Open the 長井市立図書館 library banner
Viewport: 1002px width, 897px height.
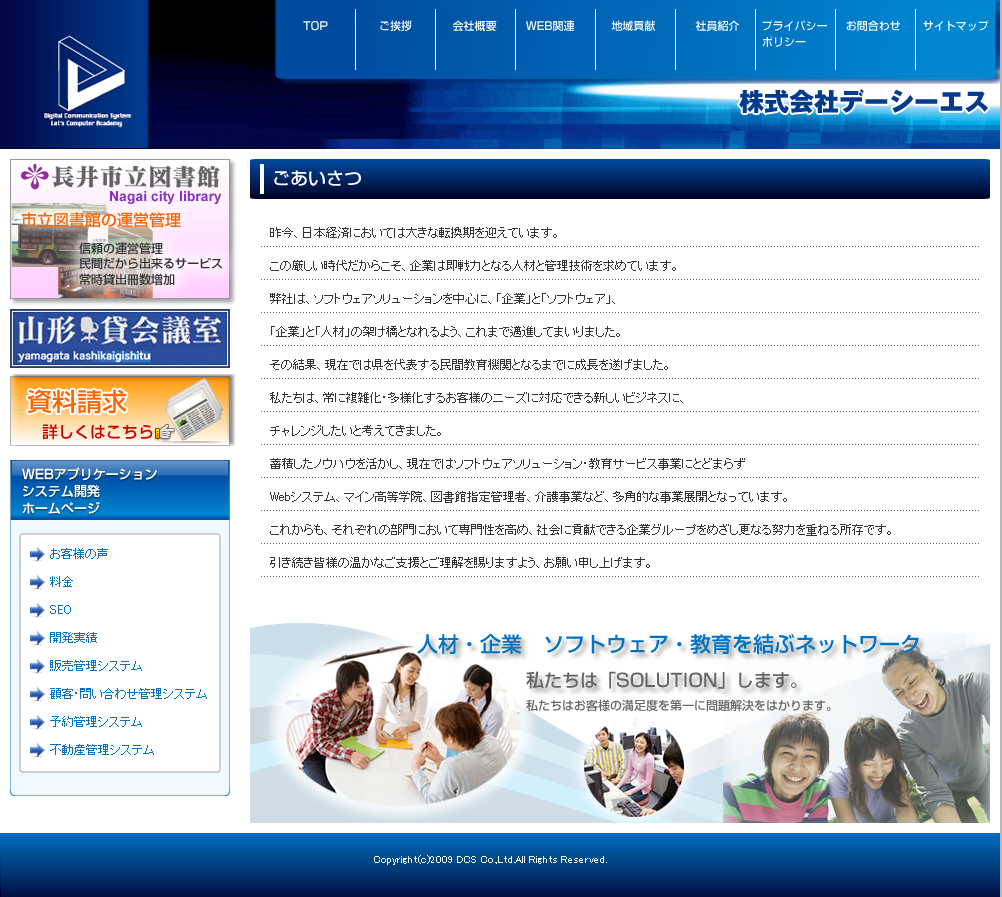click(120, 229)
